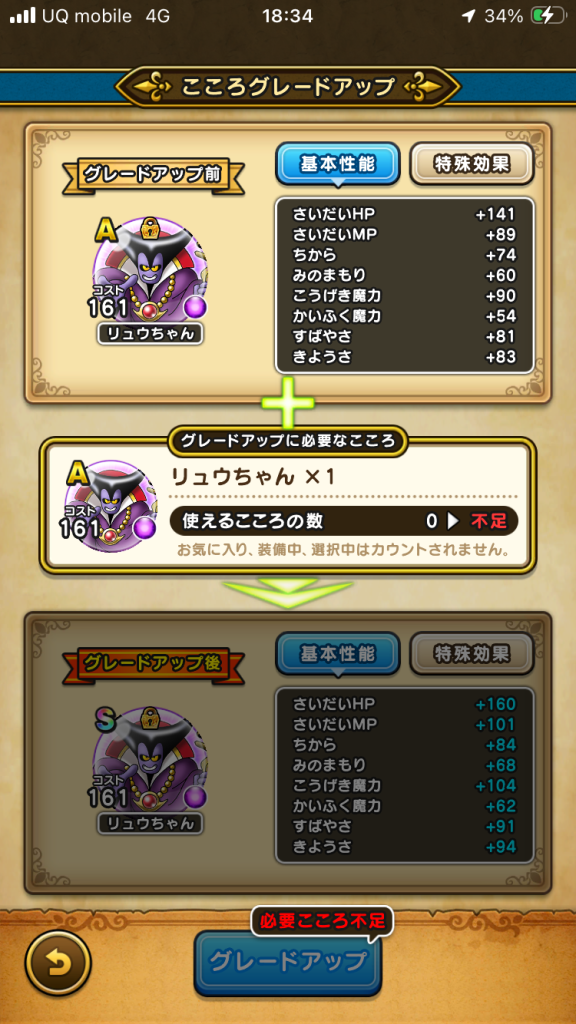
Task: Select 特殊効果 tab in upper panel
Action: (472, 165)
